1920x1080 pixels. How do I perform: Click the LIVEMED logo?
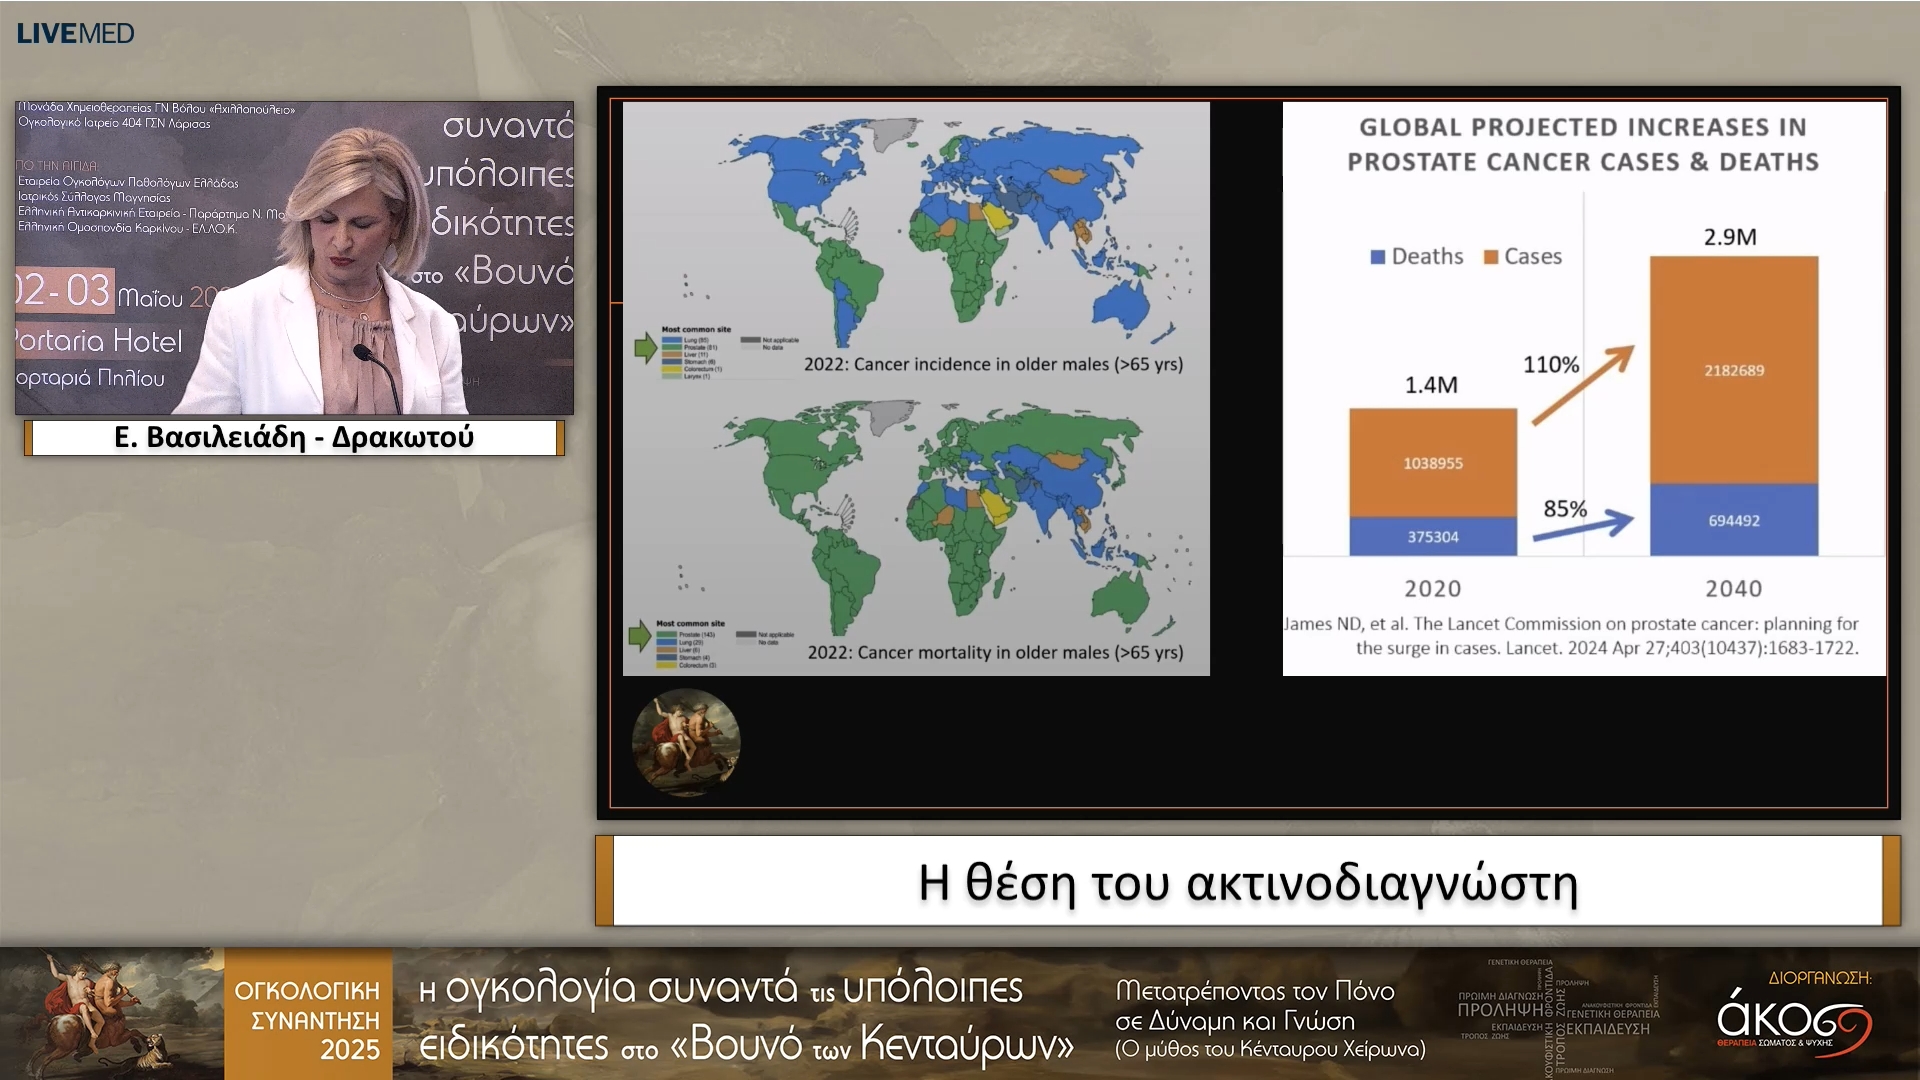(75, 33)
